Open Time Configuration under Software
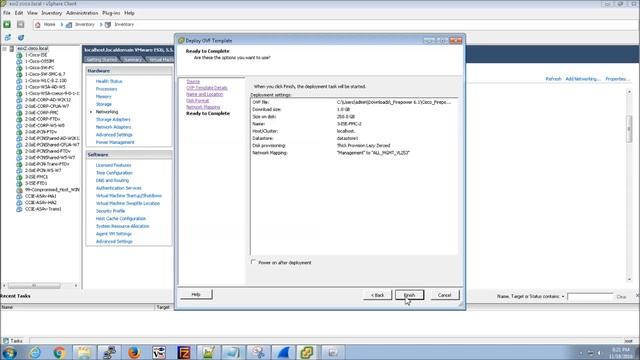This screenshot has height=360, width=640. tap(114, 173)
